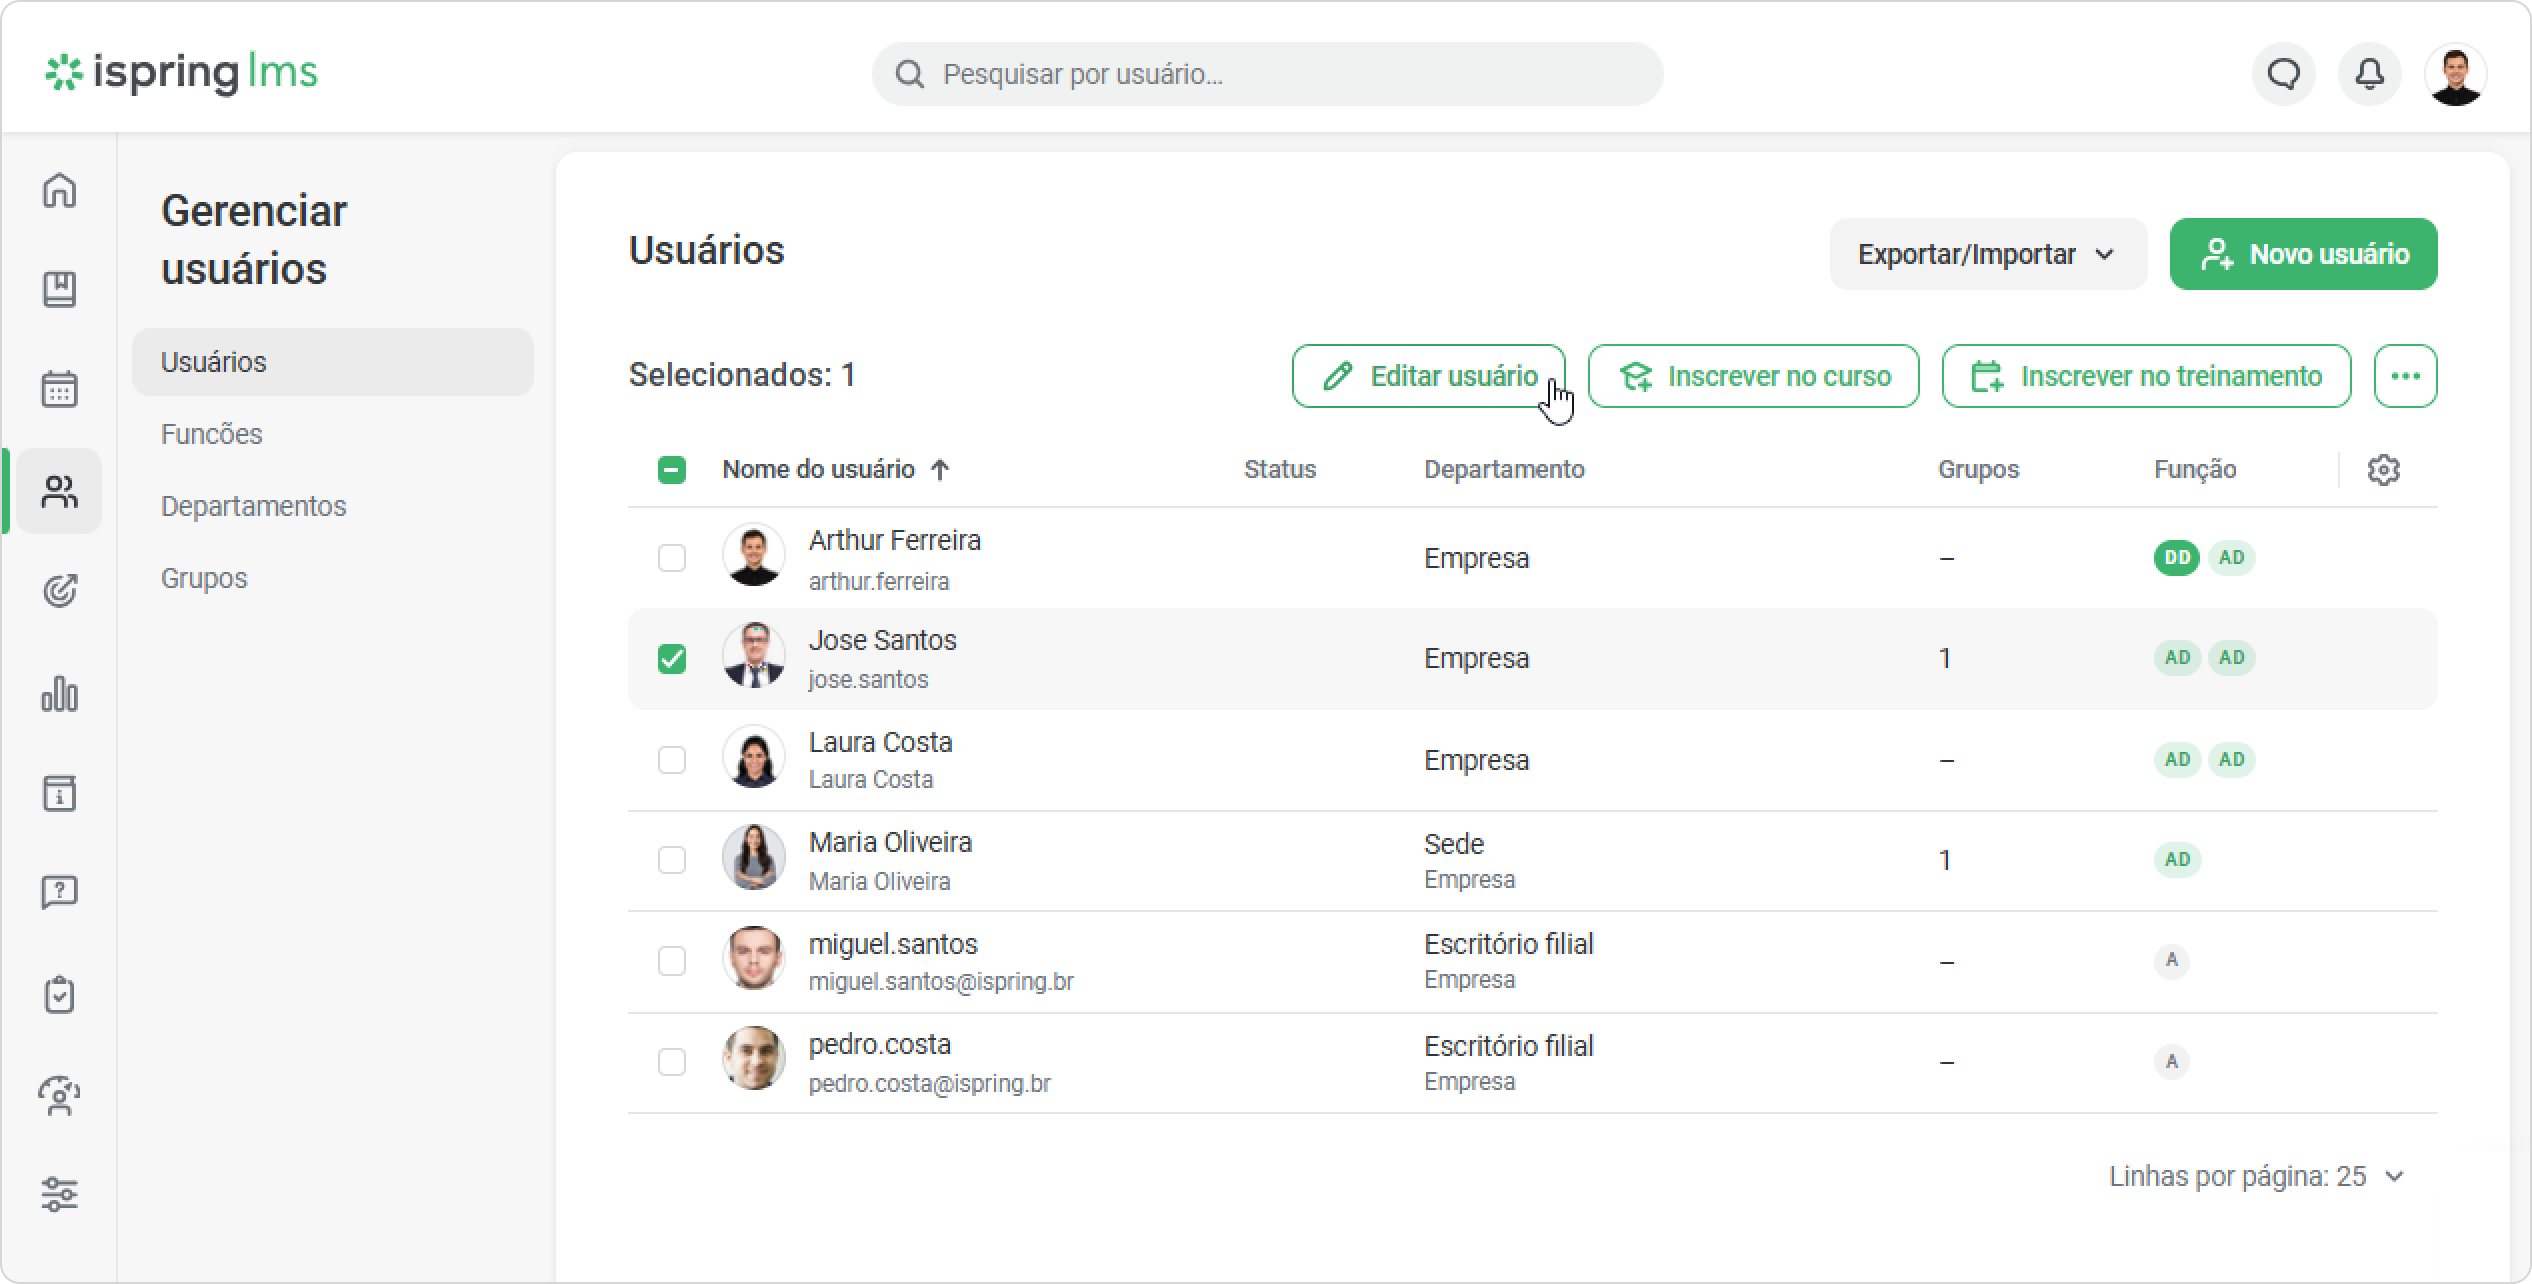
Task: Open the clipboard tasks icon in sidebar
Action: 59,994
